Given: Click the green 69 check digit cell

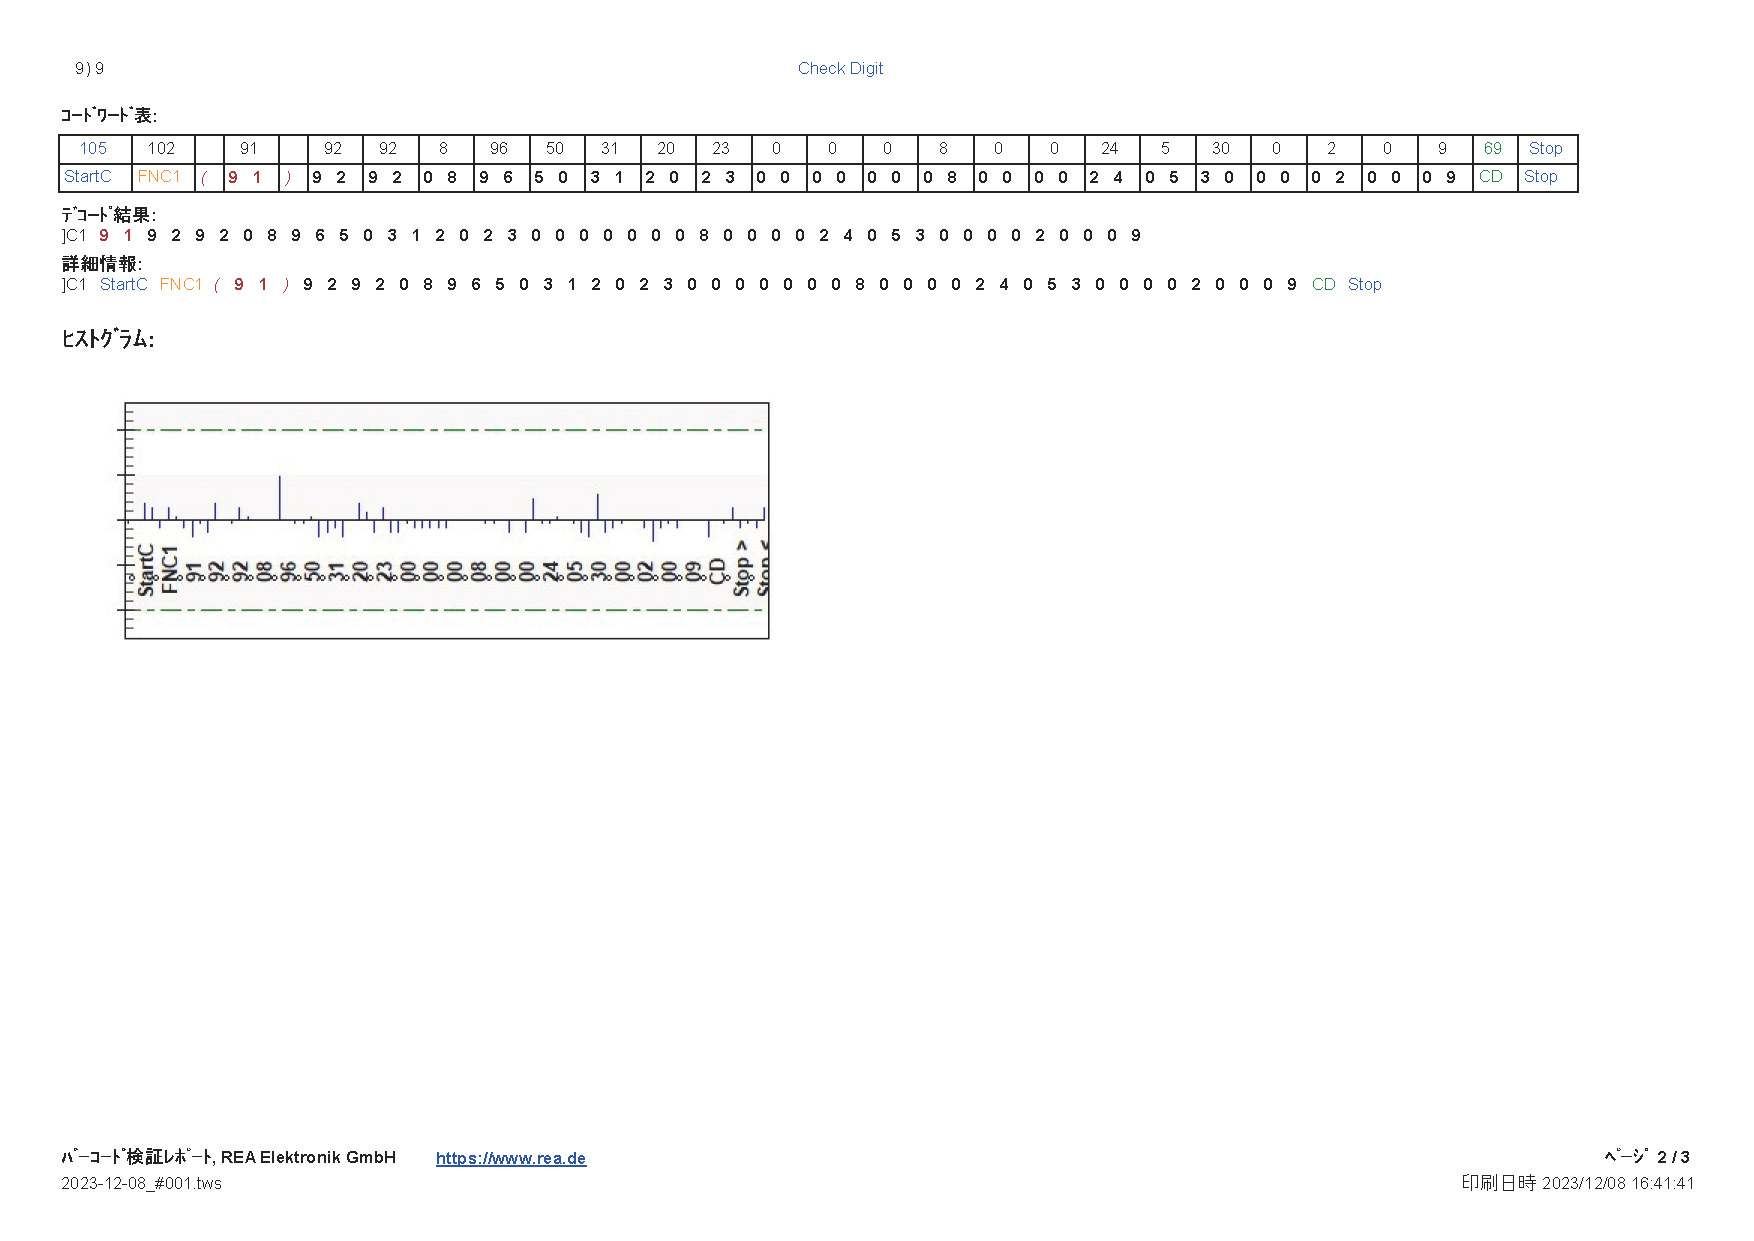Looking at the screenshot, I should pos(1493,148).
